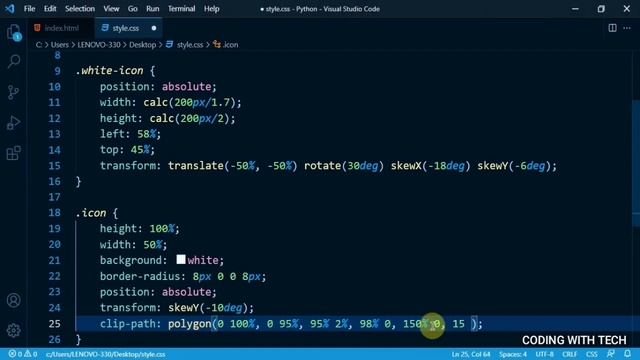Click the height: 100% declaration on line 19
This screenshot has height=360, width=640.
click(x=140, y=229)
